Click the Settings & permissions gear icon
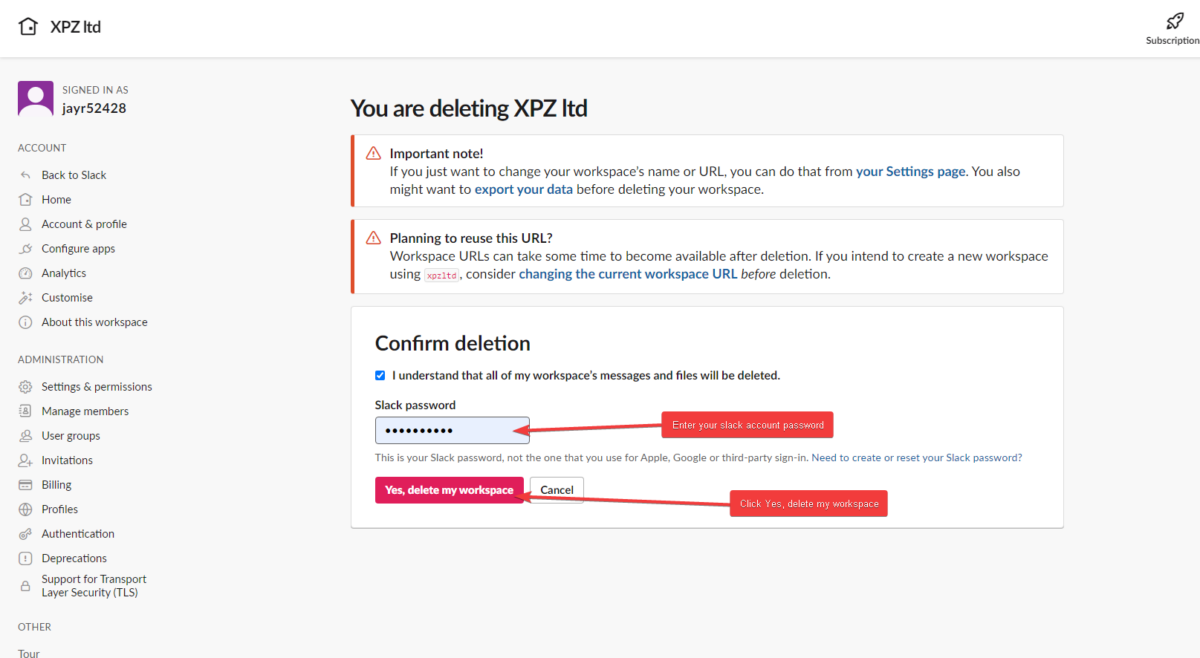This screenshot has width=1200, height=658. [x=25, y=387]
